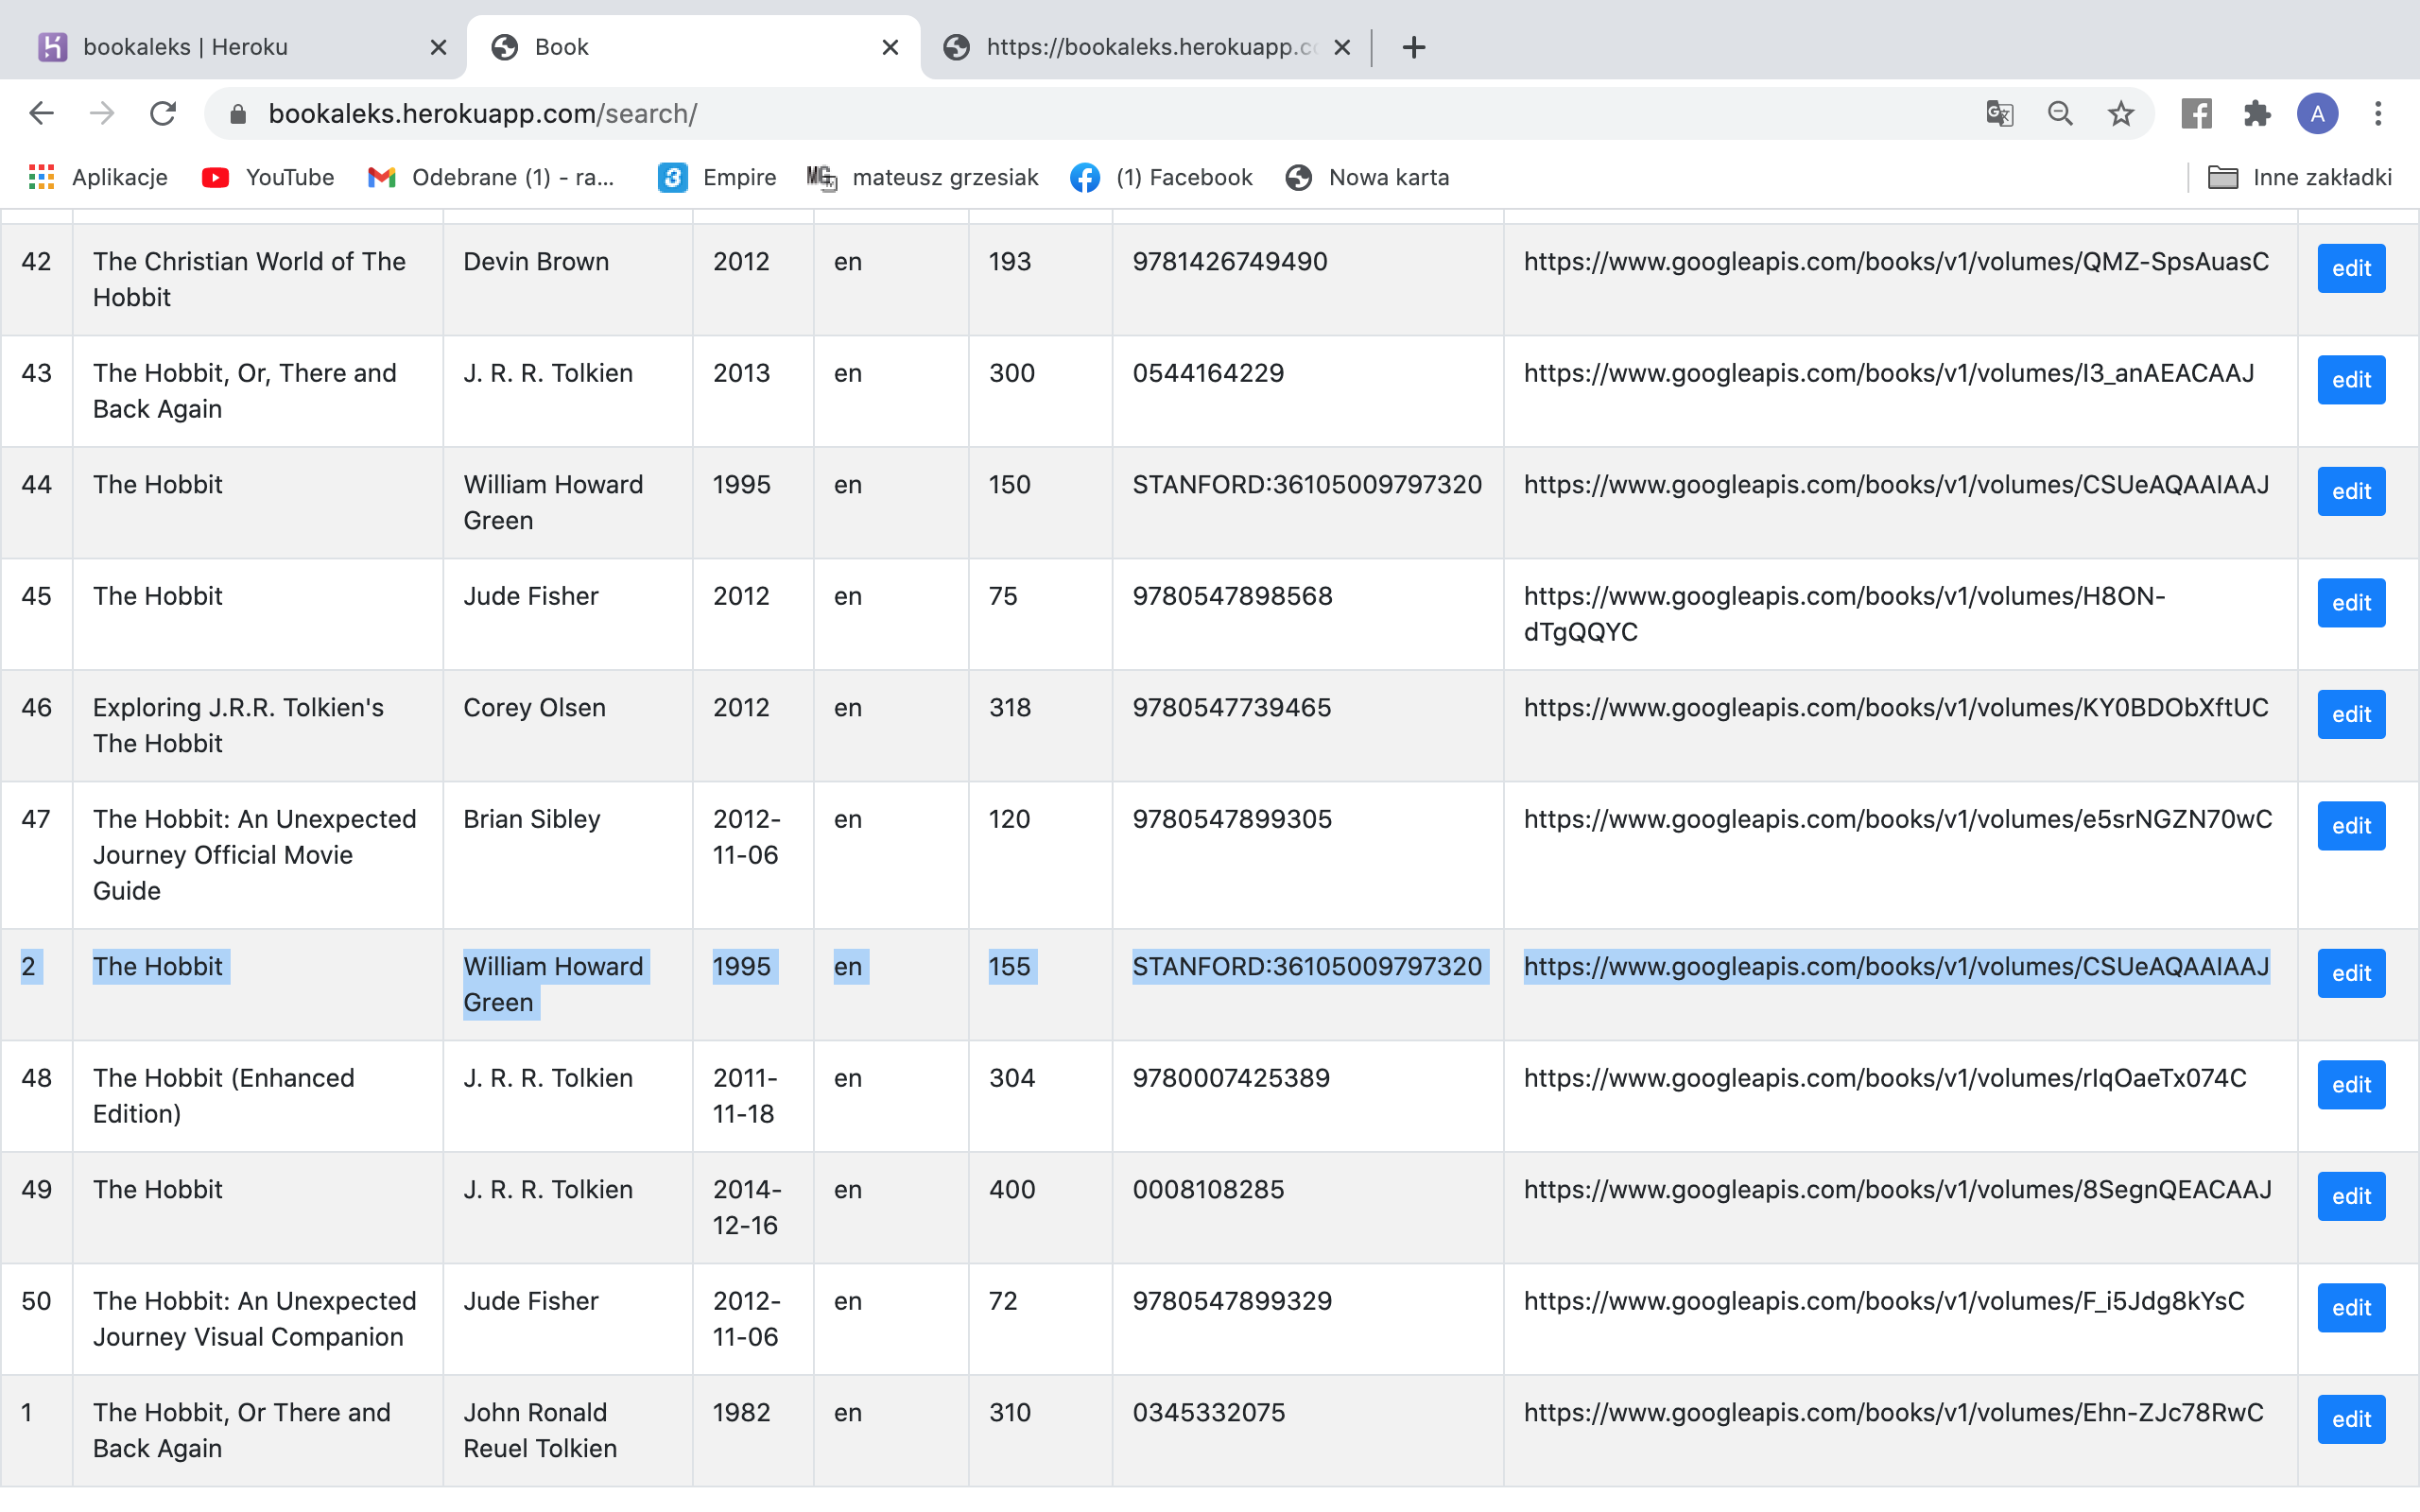Open the Aplikacje apps shortcut
The height and width of the screenshot is (1512, 2420).
(x=98, y=177)
